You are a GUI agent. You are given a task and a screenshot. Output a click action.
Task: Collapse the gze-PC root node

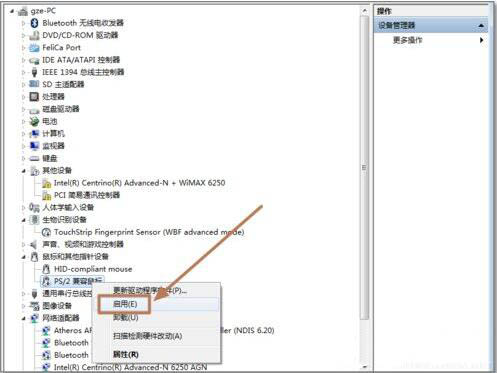[12, 11]
